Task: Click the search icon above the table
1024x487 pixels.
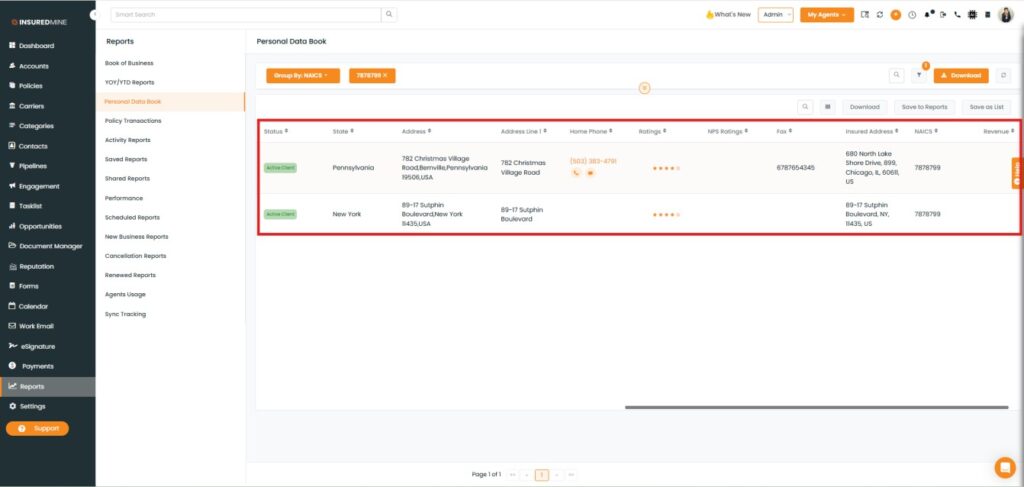Action: 805,107
